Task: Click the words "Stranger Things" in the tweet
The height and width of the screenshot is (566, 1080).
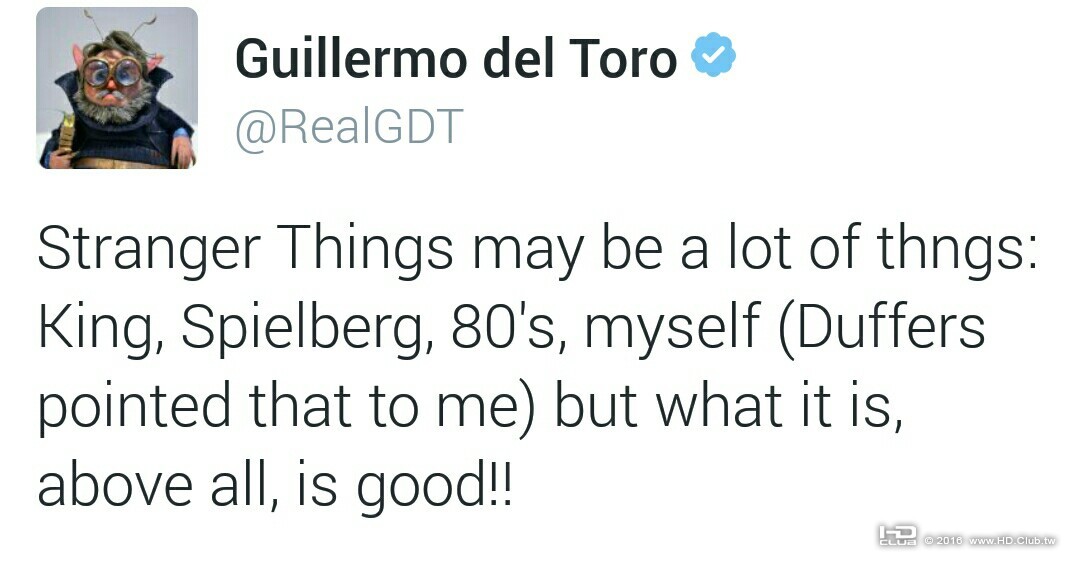Action: point(245,249)
